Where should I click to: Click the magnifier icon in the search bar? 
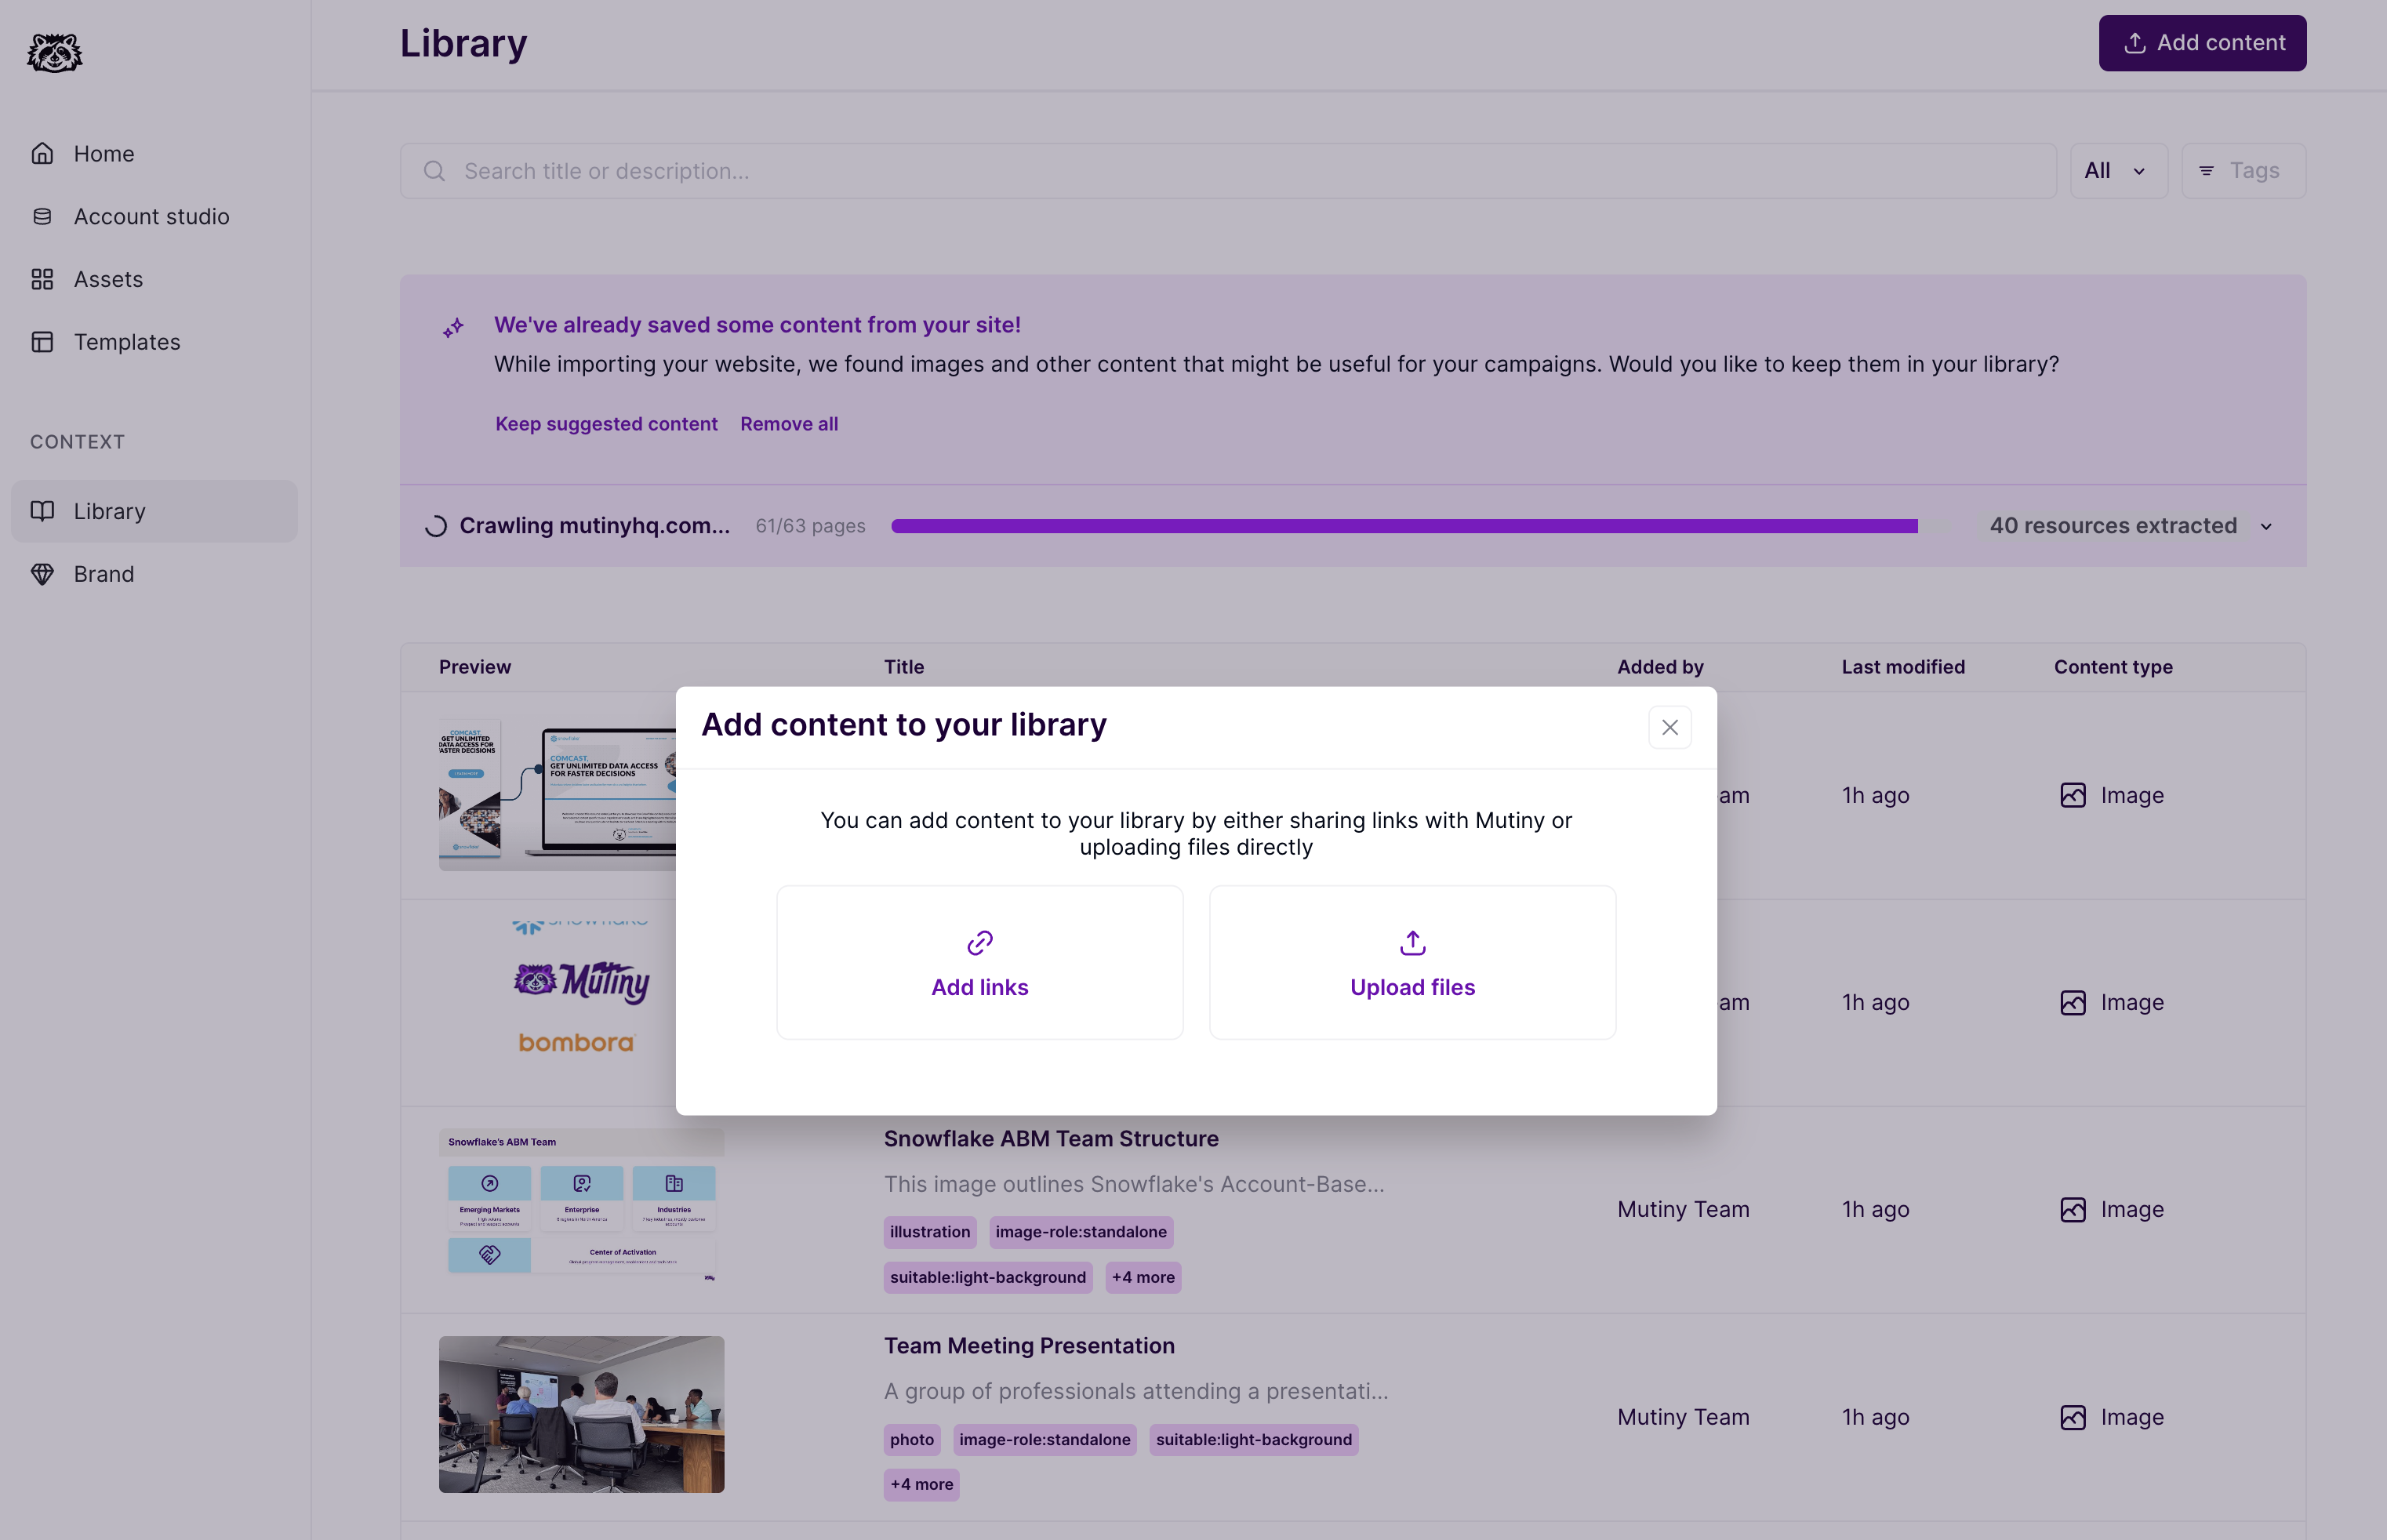(x=434, y=171)
